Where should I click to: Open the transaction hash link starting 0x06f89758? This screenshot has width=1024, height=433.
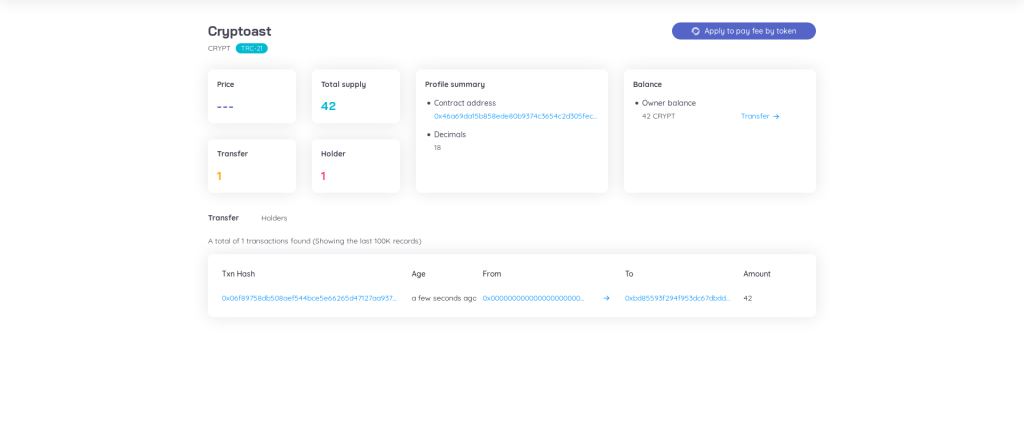[309, 298]
